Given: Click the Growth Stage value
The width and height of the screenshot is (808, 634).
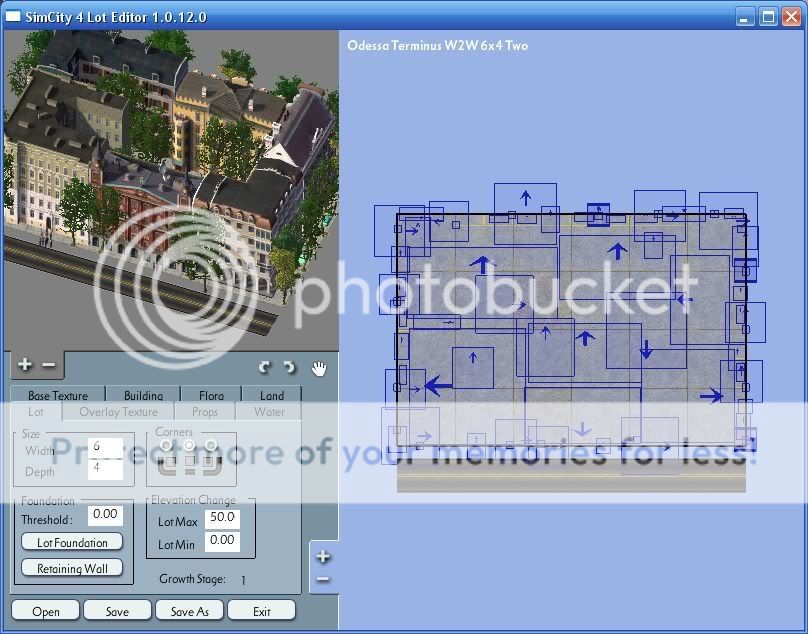Looking at the screenshot, I should [243, 580].
